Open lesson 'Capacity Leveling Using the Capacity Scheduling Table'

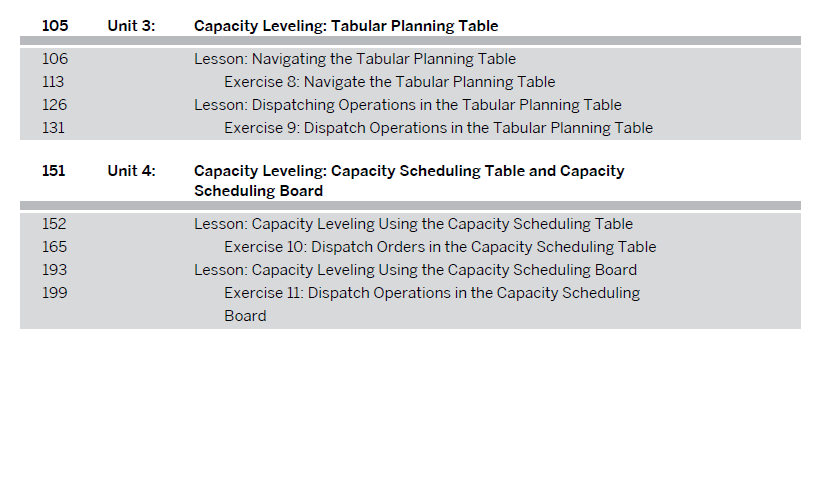413,224
